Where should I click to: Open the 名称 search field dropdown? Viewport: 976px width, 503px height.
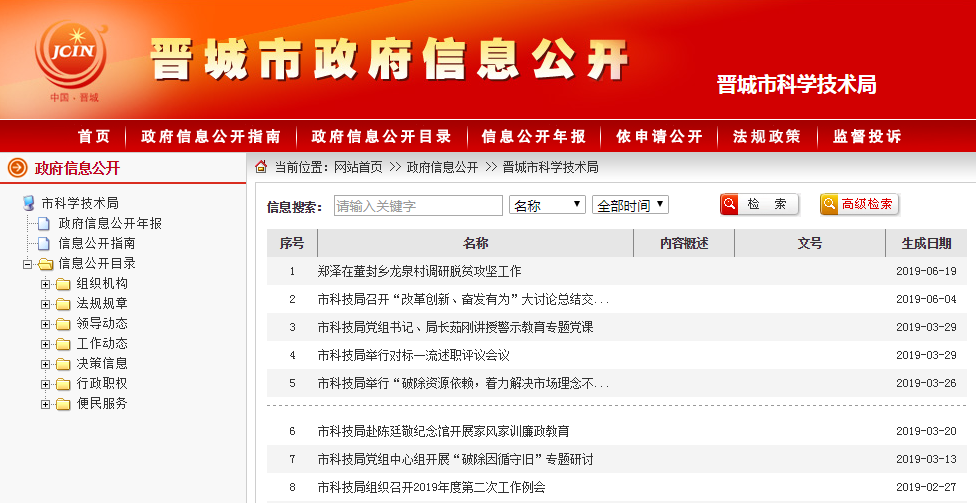point(547,205)
